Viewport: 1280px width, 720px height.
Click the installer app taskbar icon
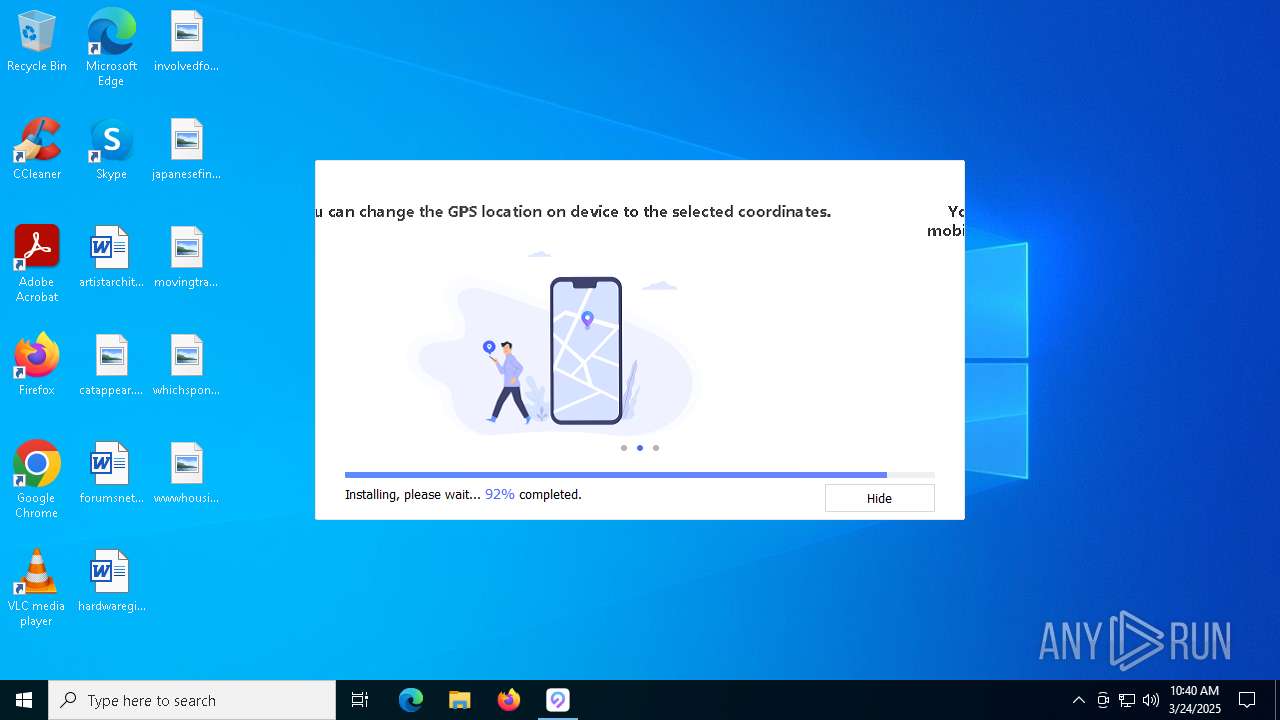point(558,700)
